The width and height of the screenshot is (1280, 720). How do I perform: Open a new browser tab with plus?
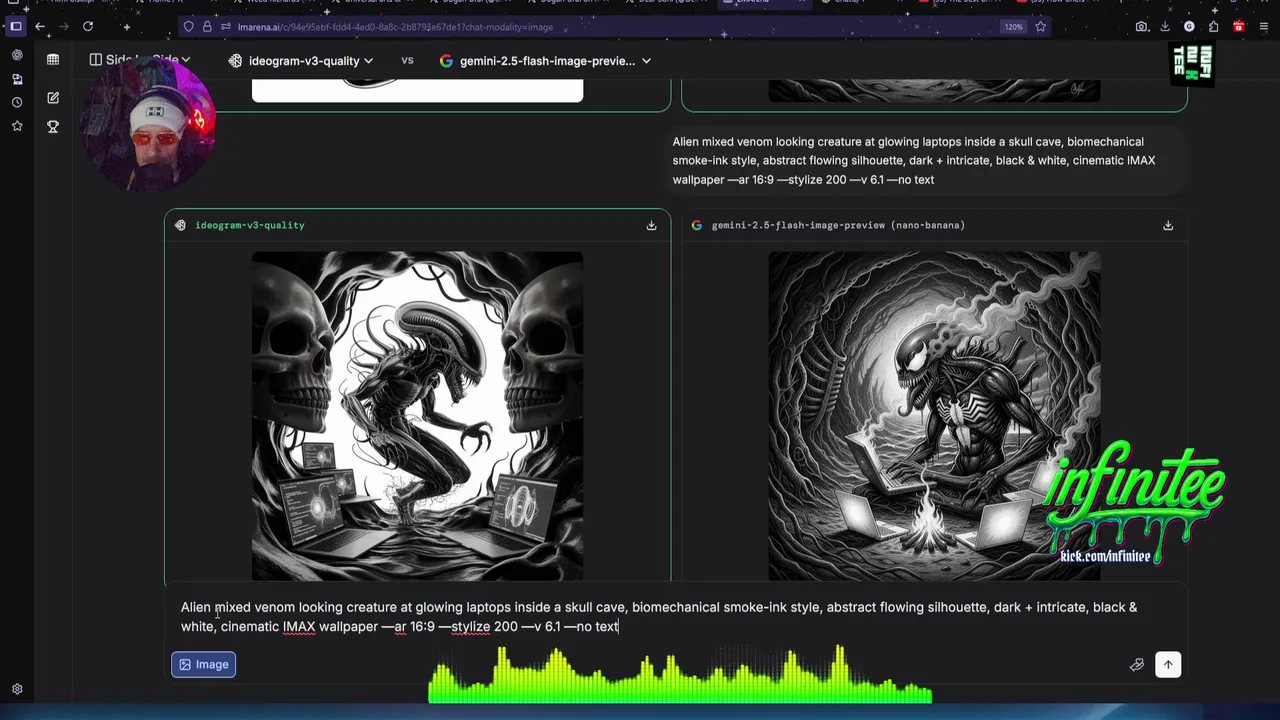pos(126,27)
